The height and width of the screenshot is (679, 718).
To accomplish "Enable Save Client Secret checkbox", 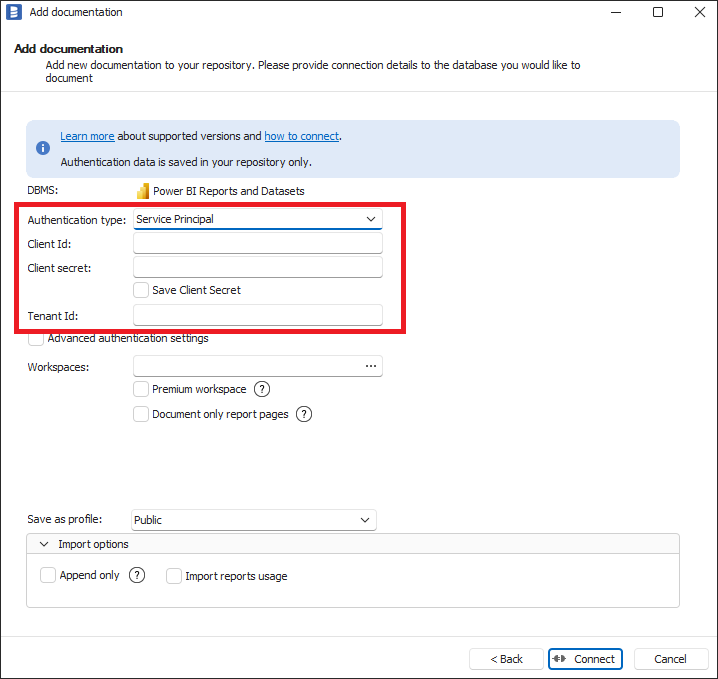I will coord(141,290).
